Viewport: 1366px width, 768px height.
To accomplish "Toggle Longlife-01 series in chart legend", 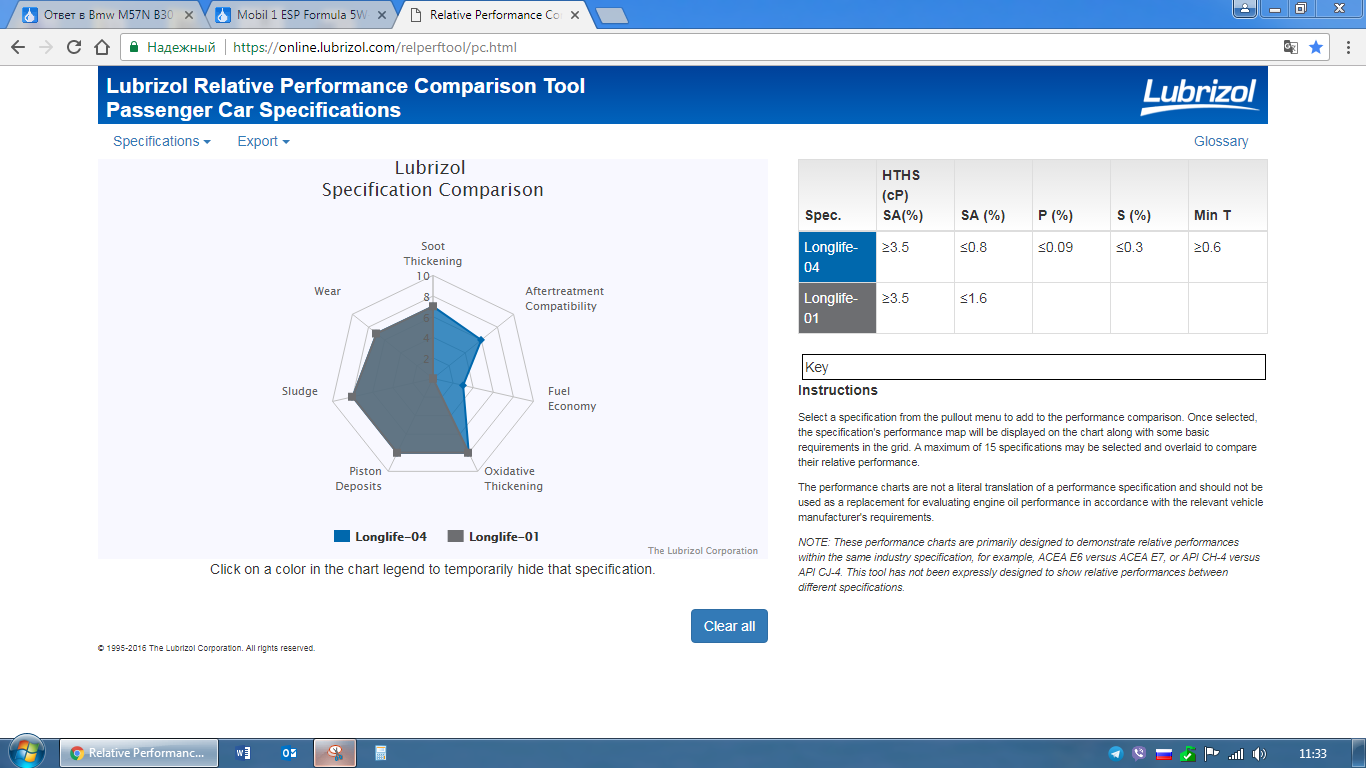I will point(494,537).
